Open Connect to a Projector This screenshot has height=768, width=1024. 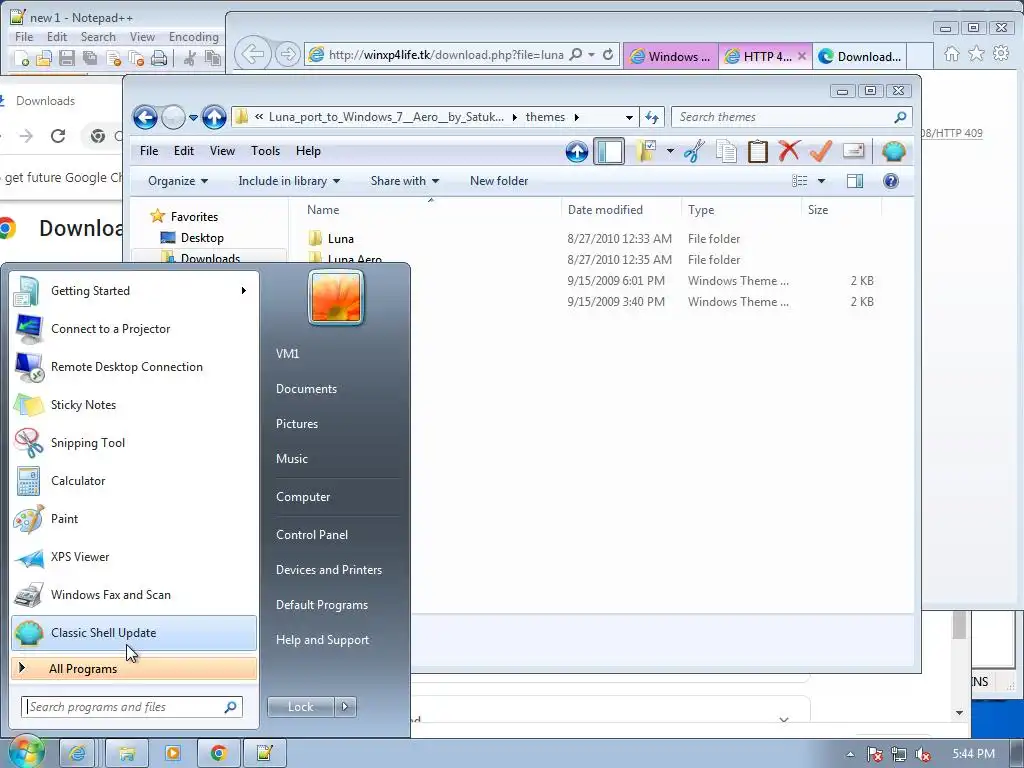point(134,328)
